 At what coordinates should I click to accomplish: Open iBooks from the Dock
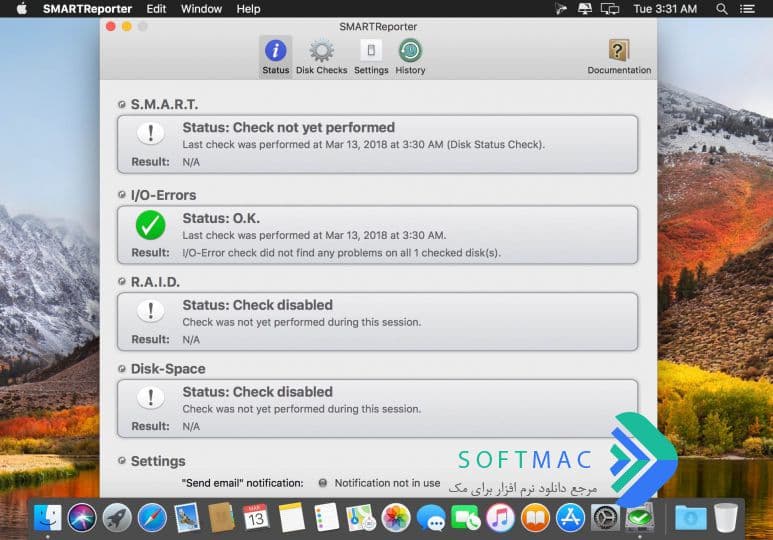(x=535, y=518)
